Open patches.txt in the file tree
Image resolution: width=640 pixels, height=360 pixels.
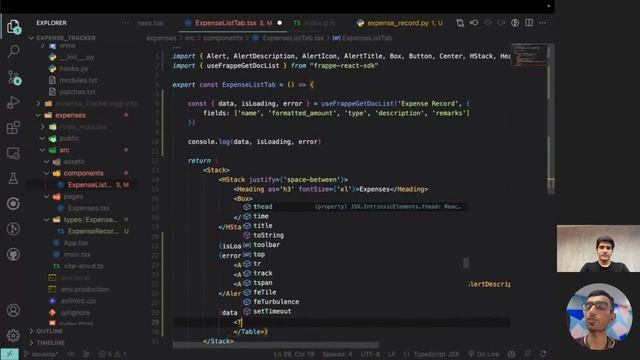tap(77, 92)
